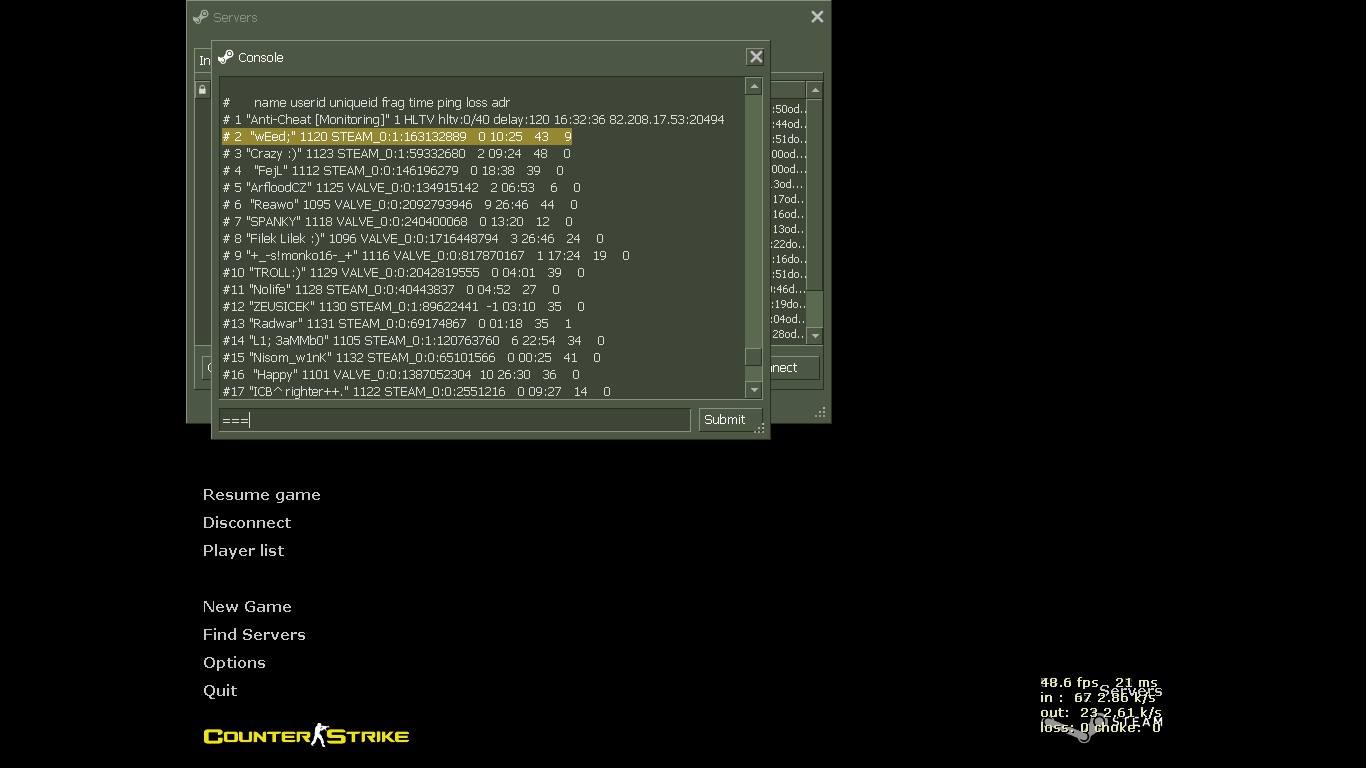
Task: Select the "Crazy :)" player line
Action: (396, 154)
